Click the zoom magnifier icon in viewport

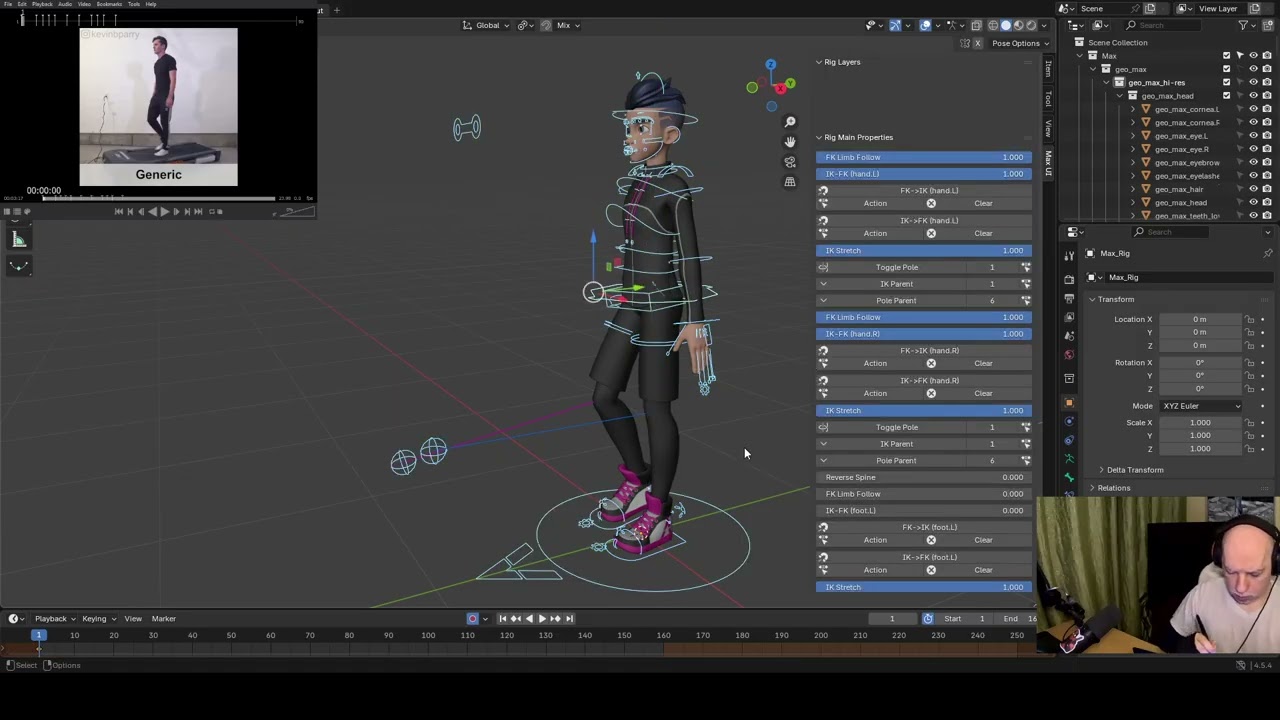coord(790,122)
